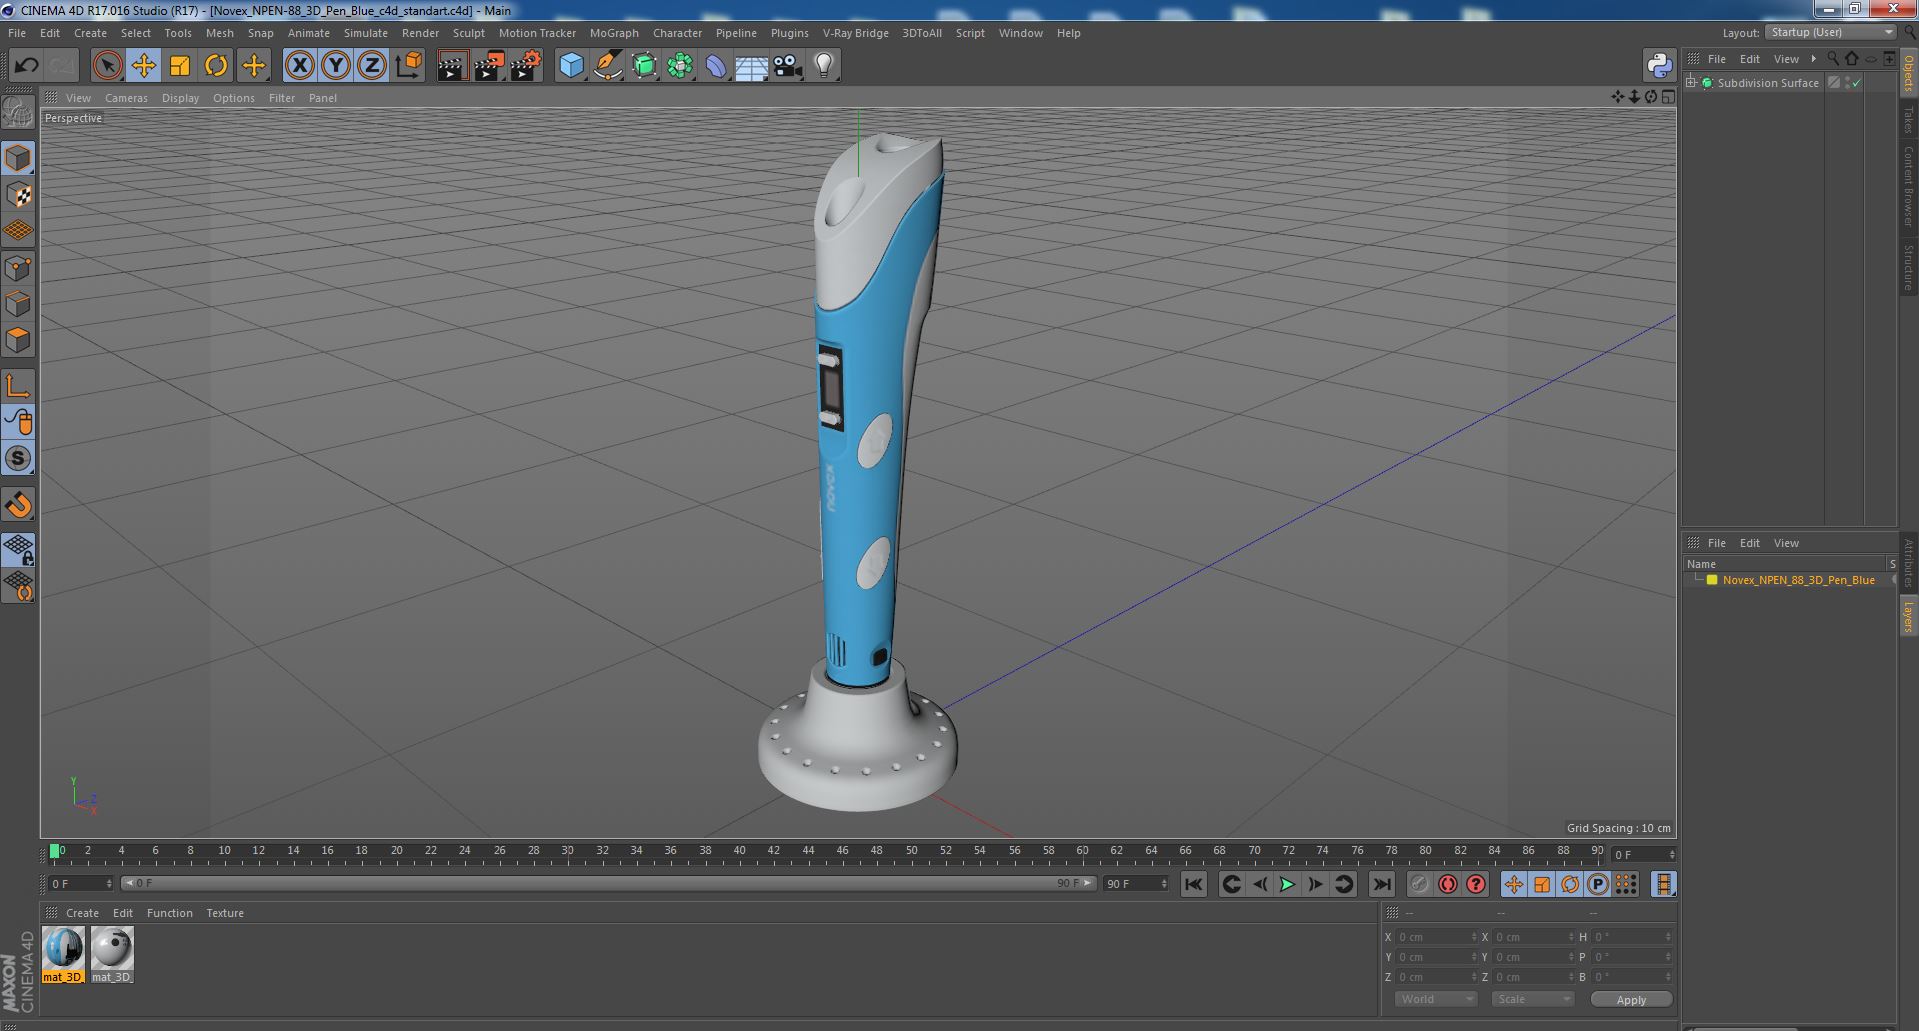Toggle position keyframe recording icon
The width and height of the screenshot is (1919, 1031).
pyautogui.click(x=1514, y=884)
